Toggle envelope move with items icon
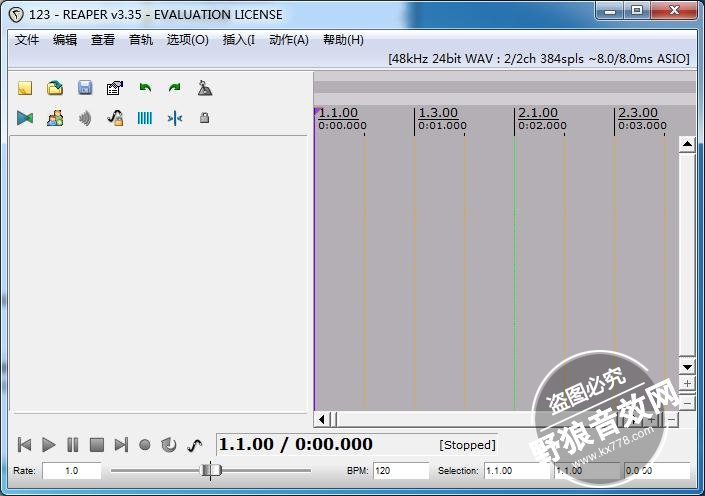Image resolution: width=705 pixels, height=496 pixels. point(115,118)
